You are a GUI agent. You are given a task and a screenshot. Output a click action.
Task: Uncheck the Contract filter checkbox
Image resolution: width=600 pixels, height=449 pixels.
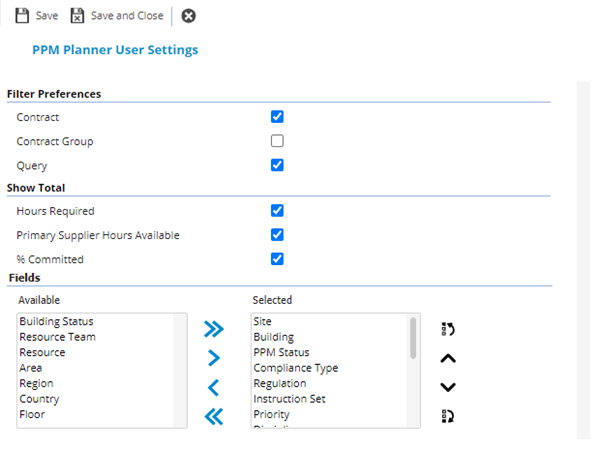tap(277, 117)
